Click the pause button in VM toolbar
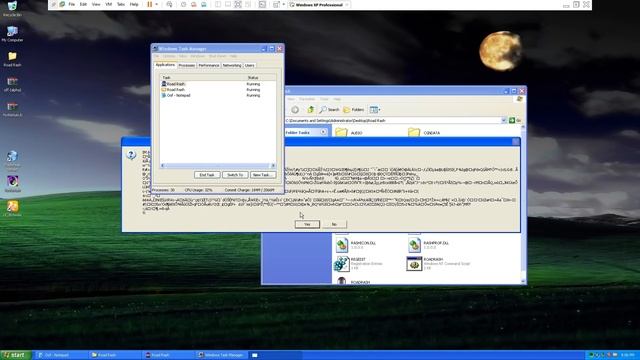The height and width of the screenshot is (360, 640). pos(149,4)
